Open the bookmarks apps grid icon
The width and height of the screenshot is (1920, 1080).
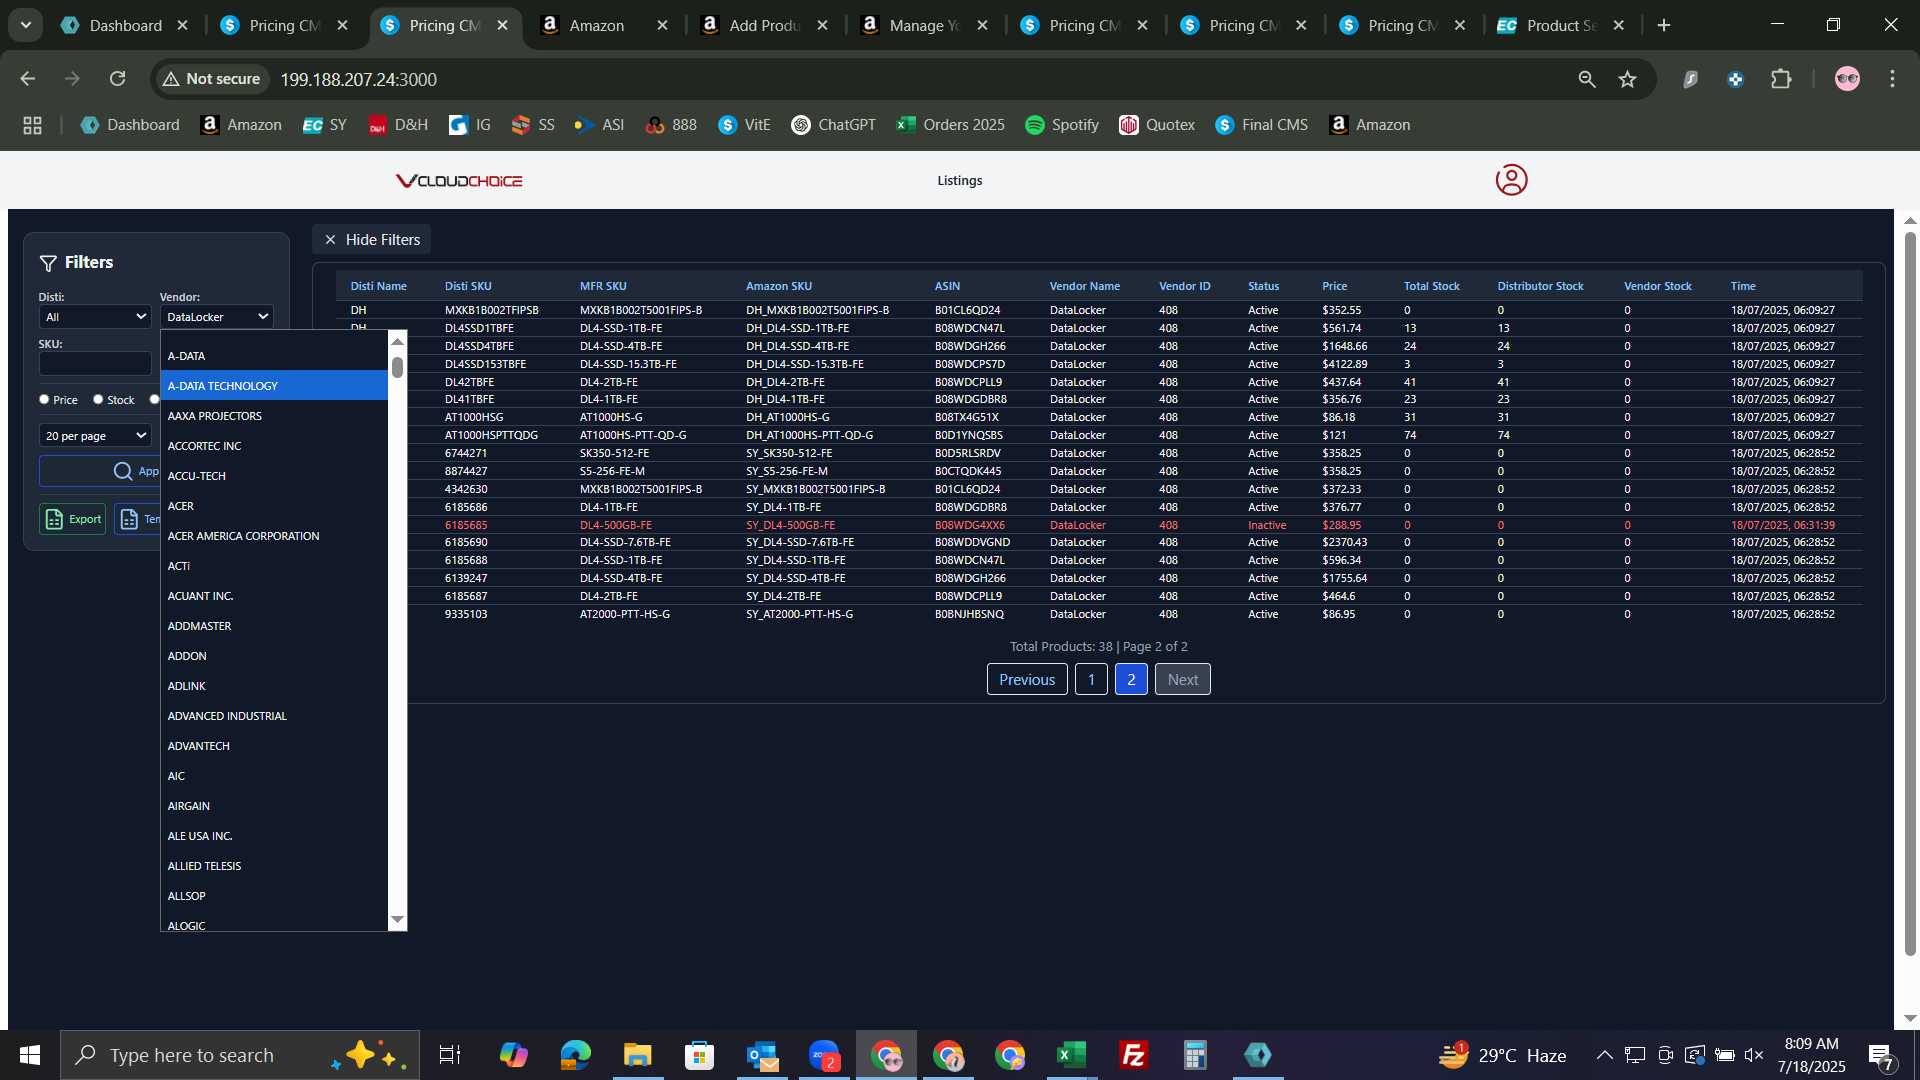tap(32, 125)
